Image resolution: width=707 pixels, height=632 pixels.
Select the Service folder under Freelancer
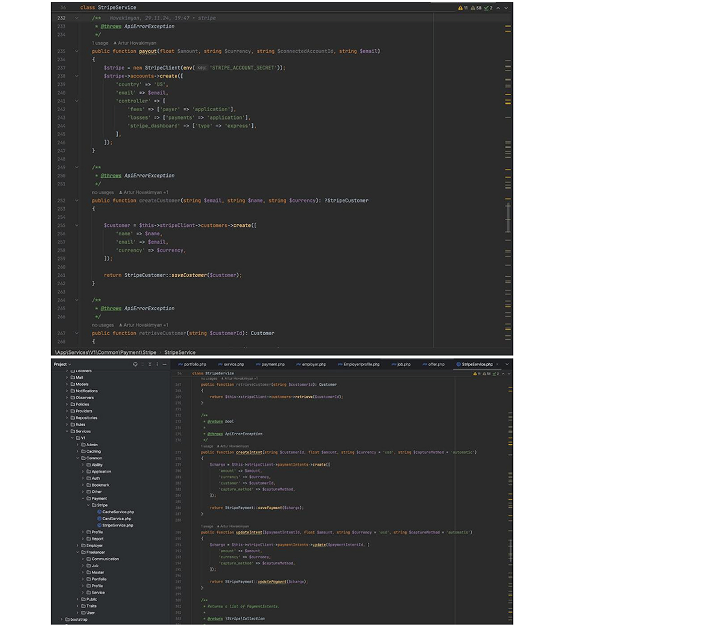click(x=98, y=593)
